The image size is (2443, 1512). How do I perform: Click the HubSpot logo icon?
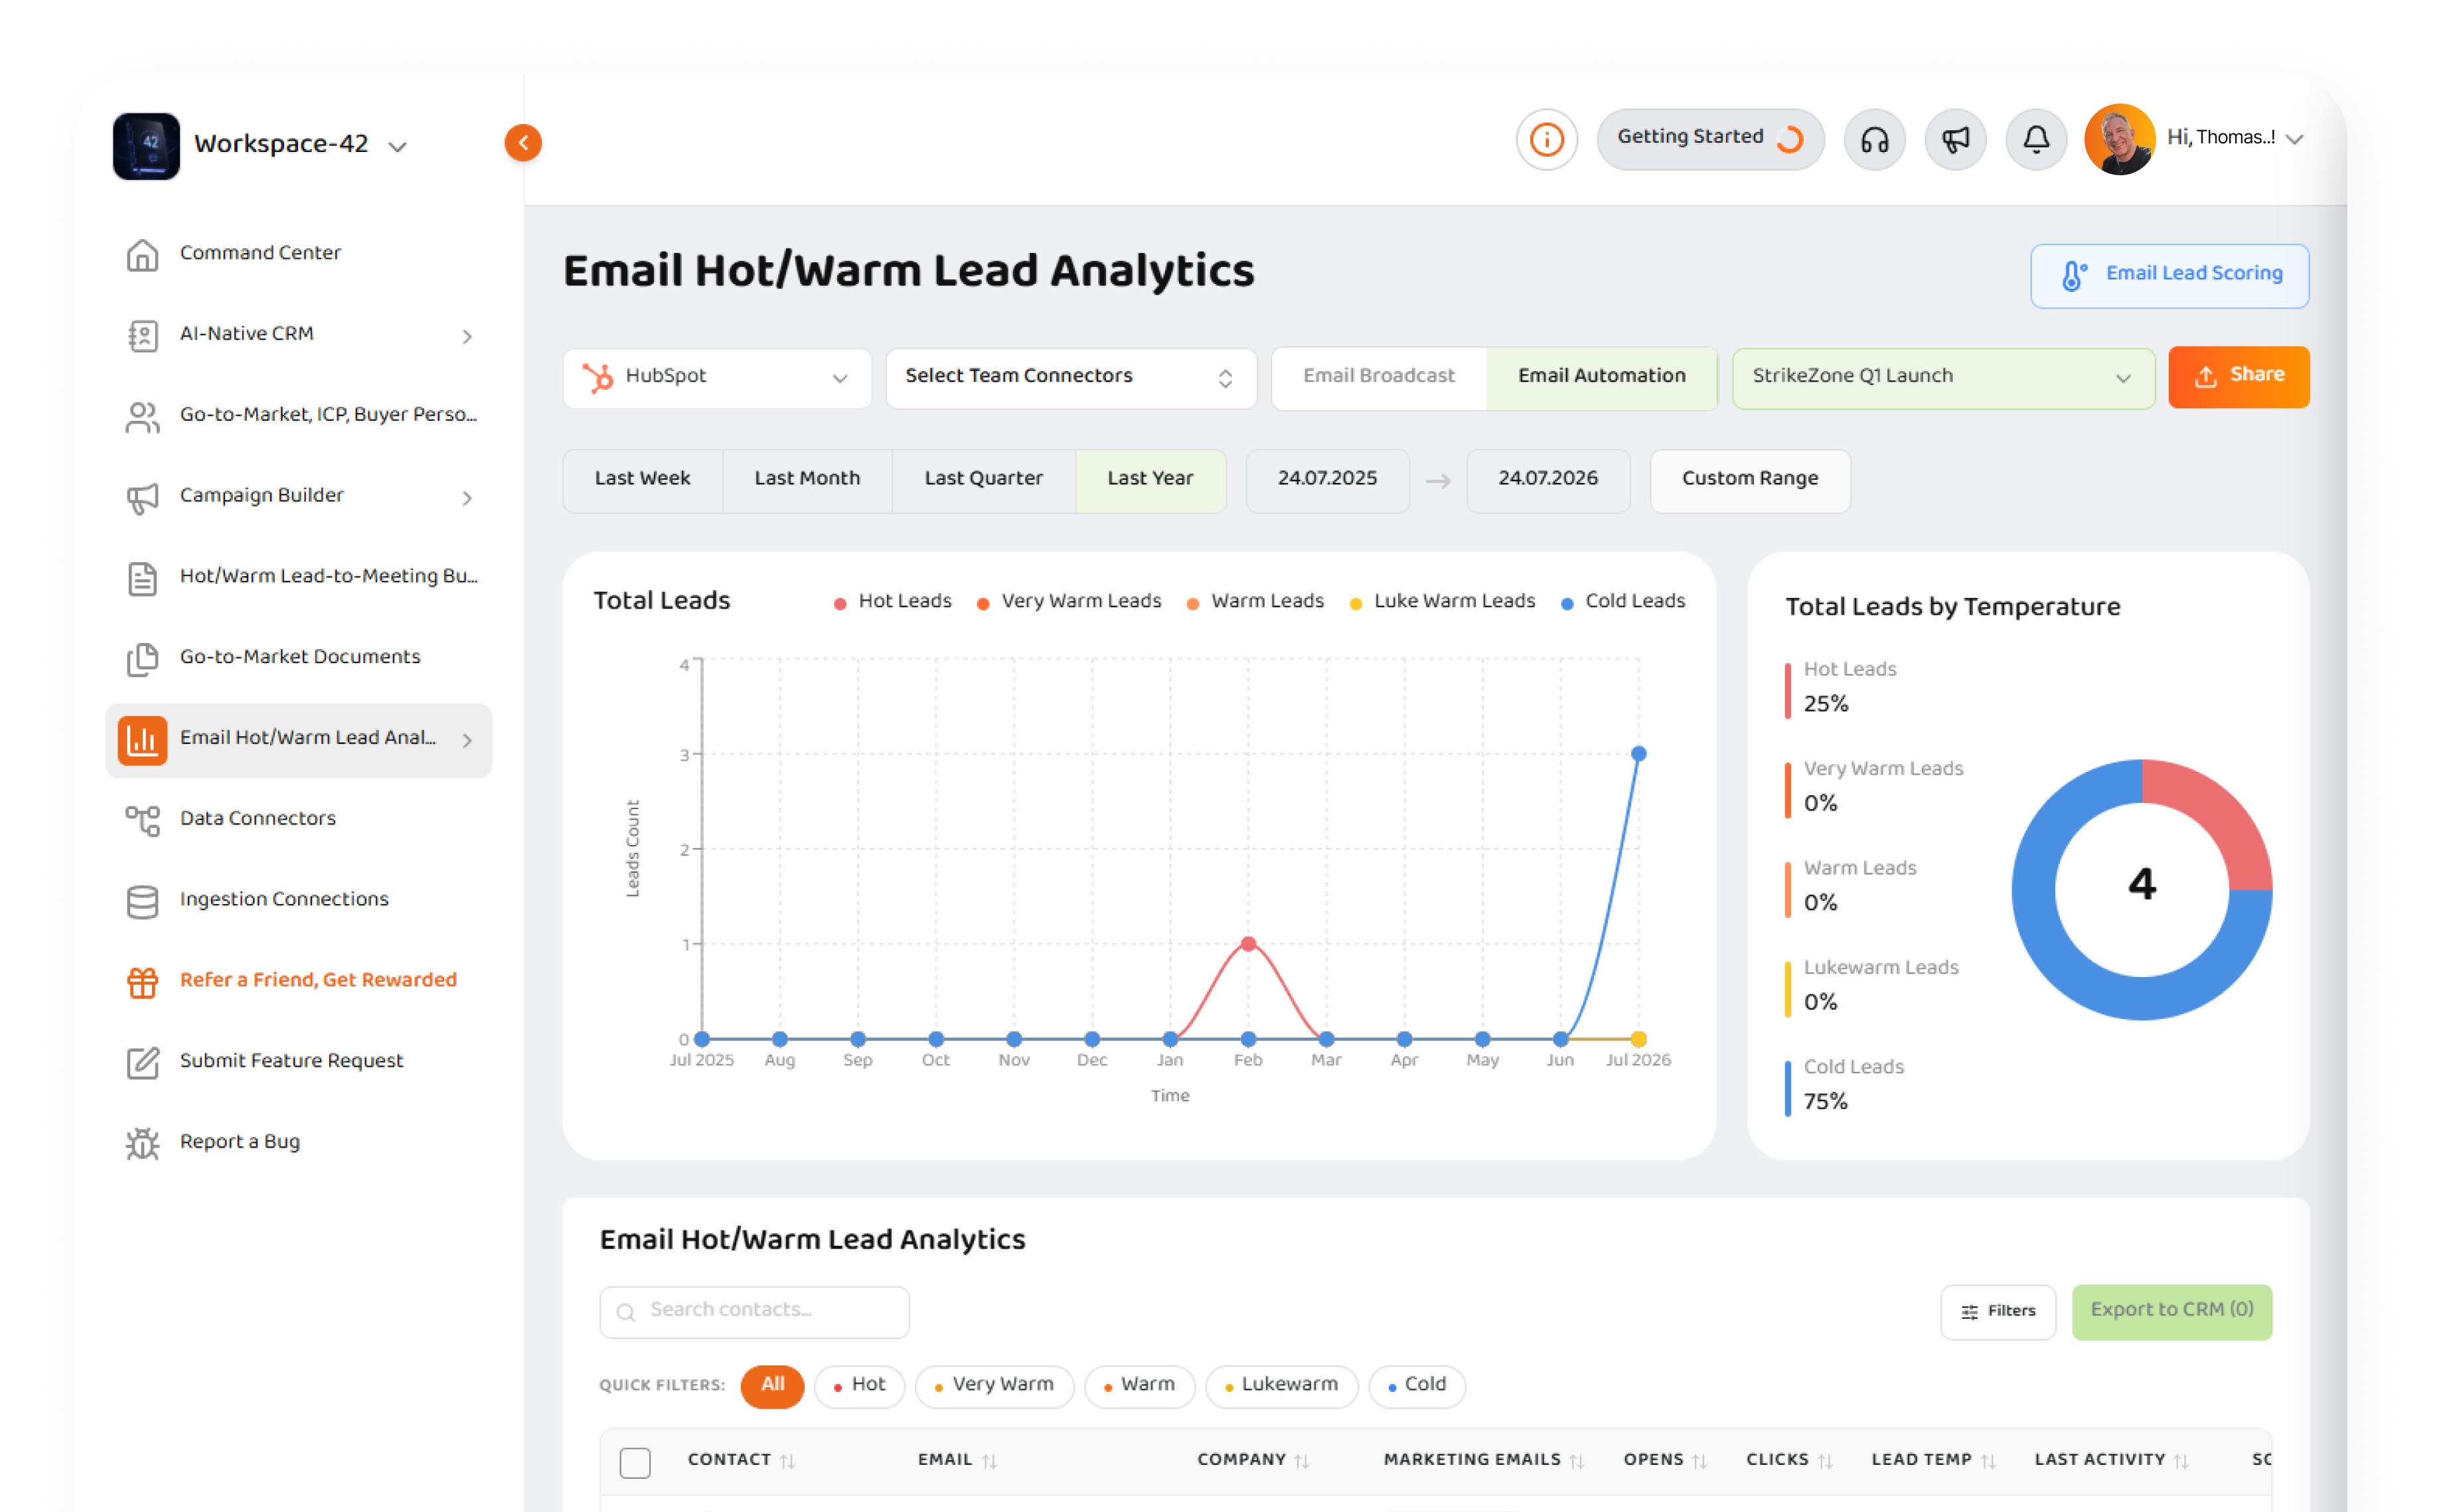pyautogui.click(x=598, y=378)
